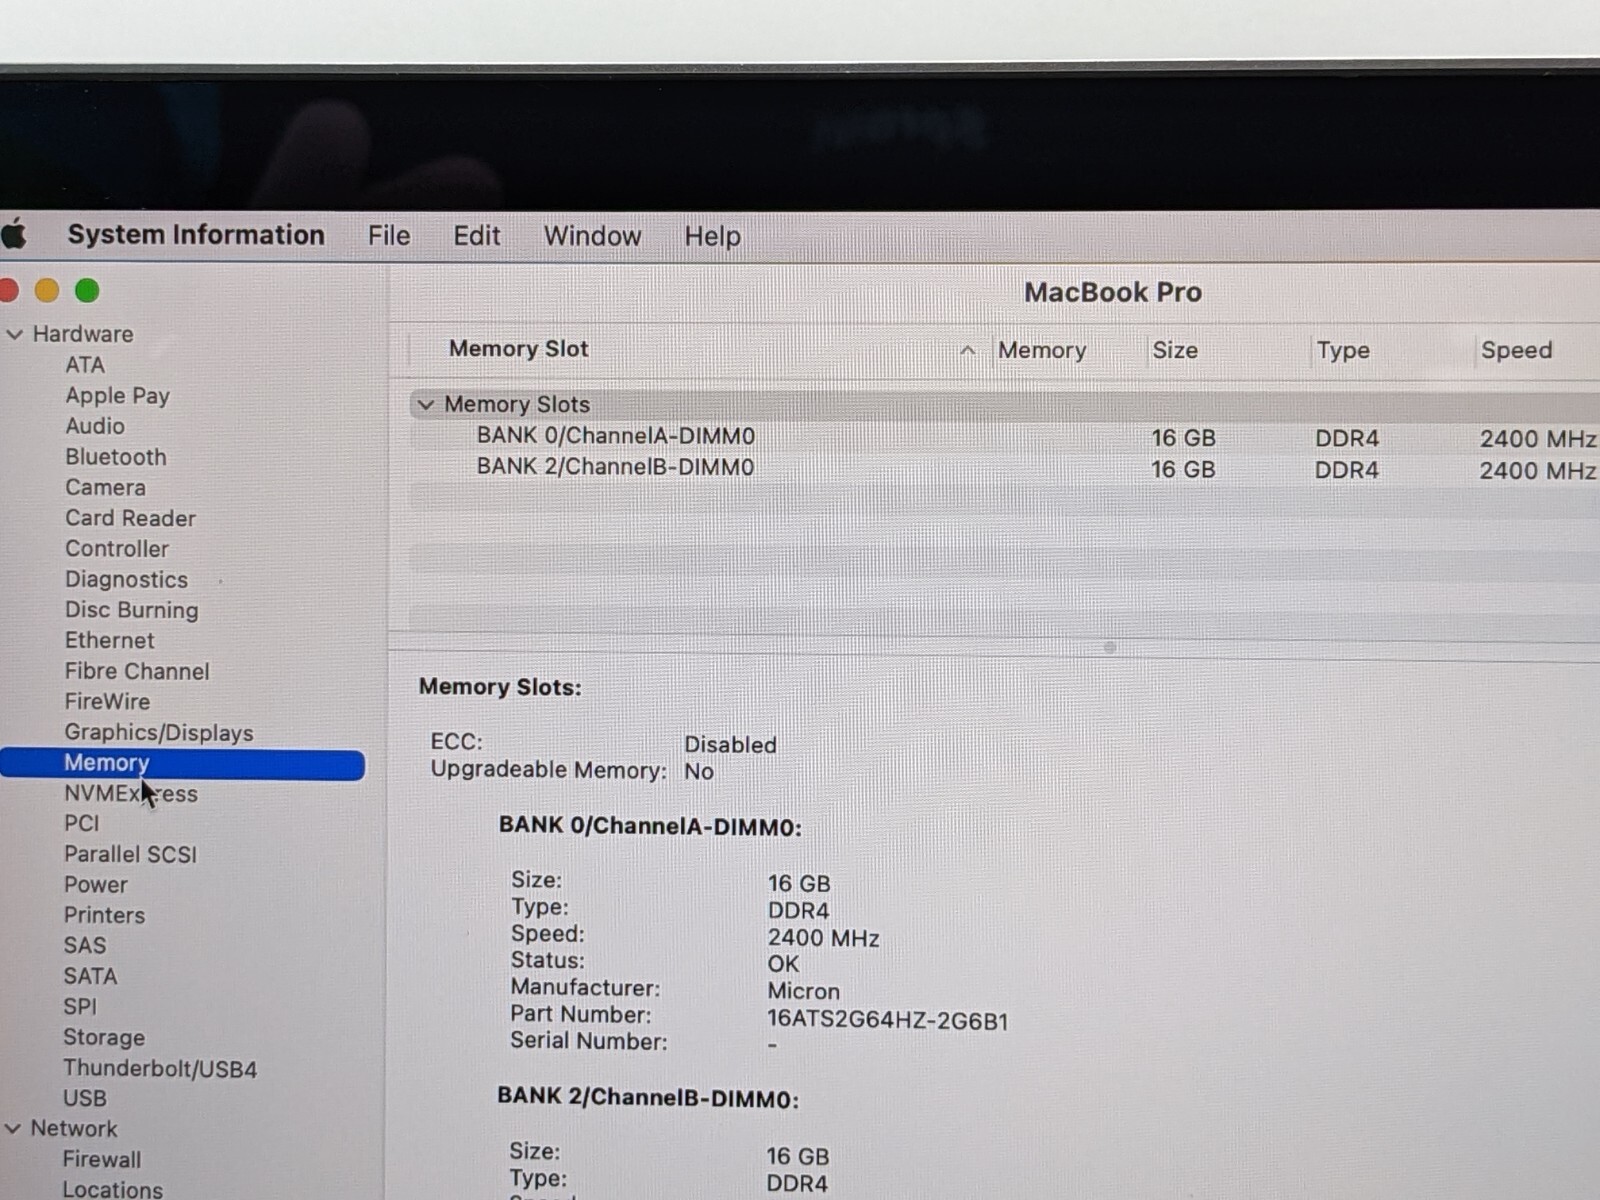This screenshot has height=1200, width=1600.
Task: Click the green zoom window button
Action: coord(87,291)
